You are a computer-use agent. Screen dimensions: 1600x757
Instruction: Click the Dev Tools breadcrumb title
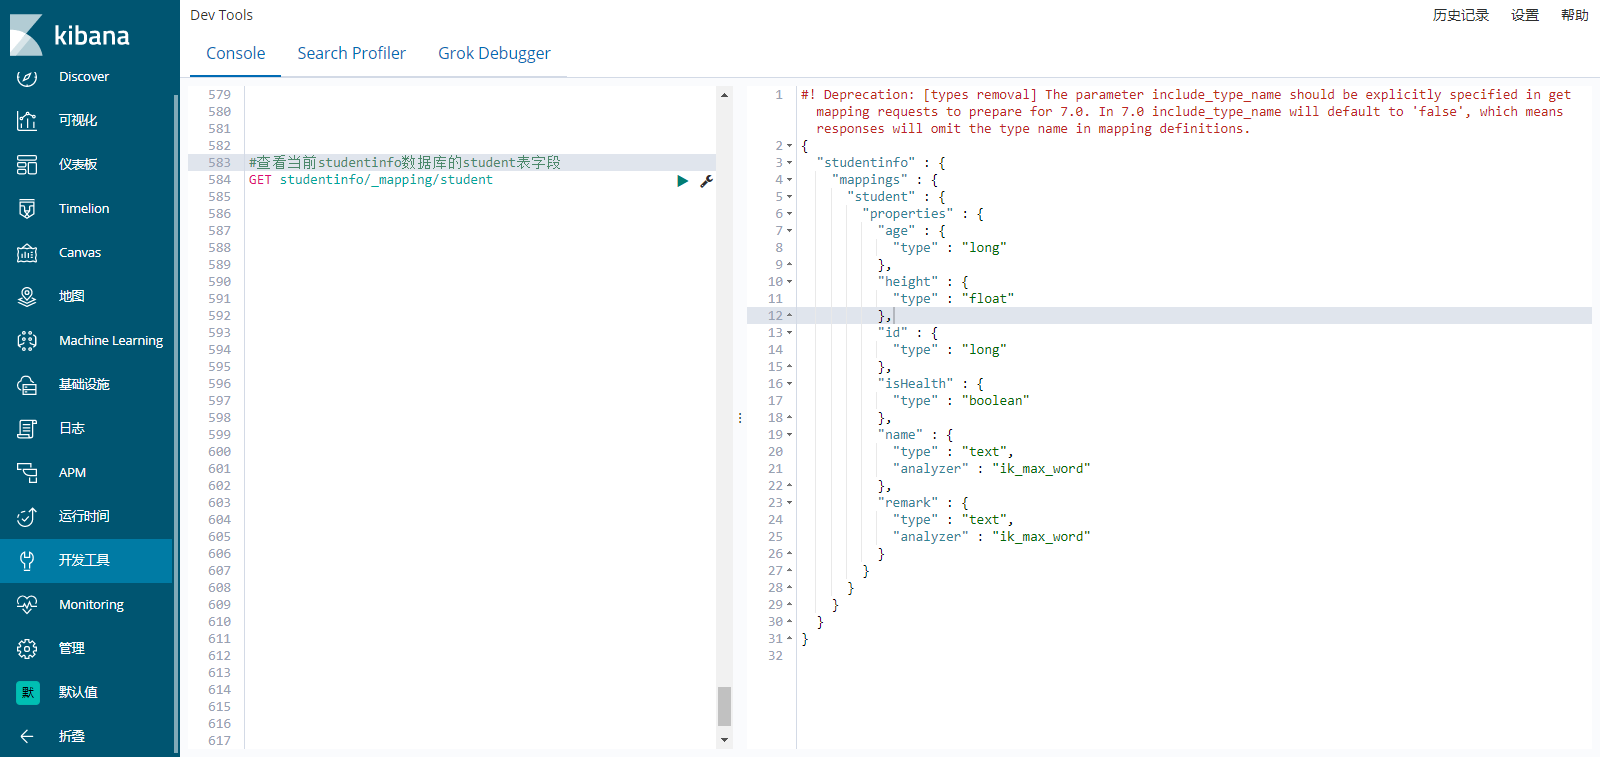tap(221, 15)
